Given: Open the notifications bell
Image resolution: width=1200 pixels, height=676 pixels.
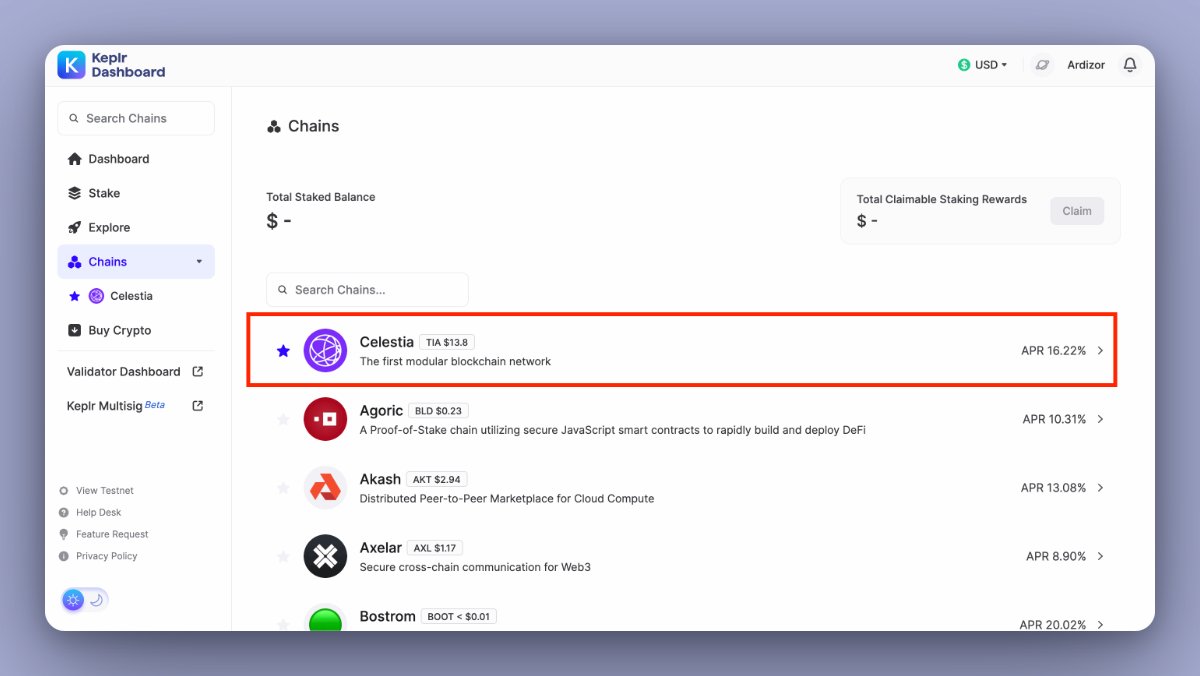Looking at the screenshot, I should point(1130,65).
